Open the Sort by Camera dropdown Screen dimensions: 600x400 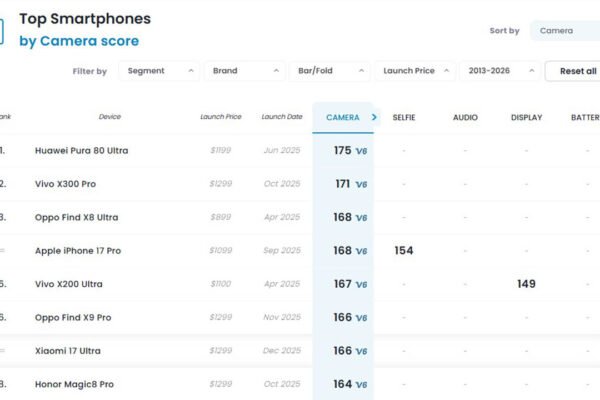pyautogui.click(x=564, y=31)
